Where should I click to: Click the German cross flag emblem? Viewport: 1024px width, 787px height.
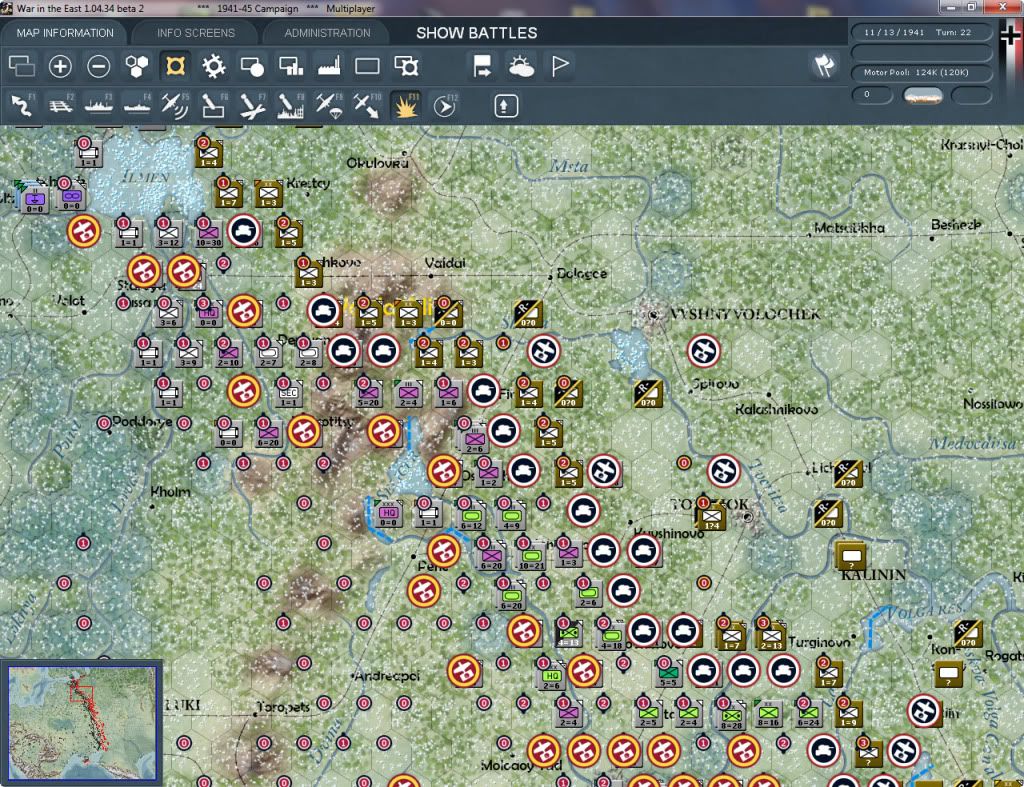coord(1010,36)
